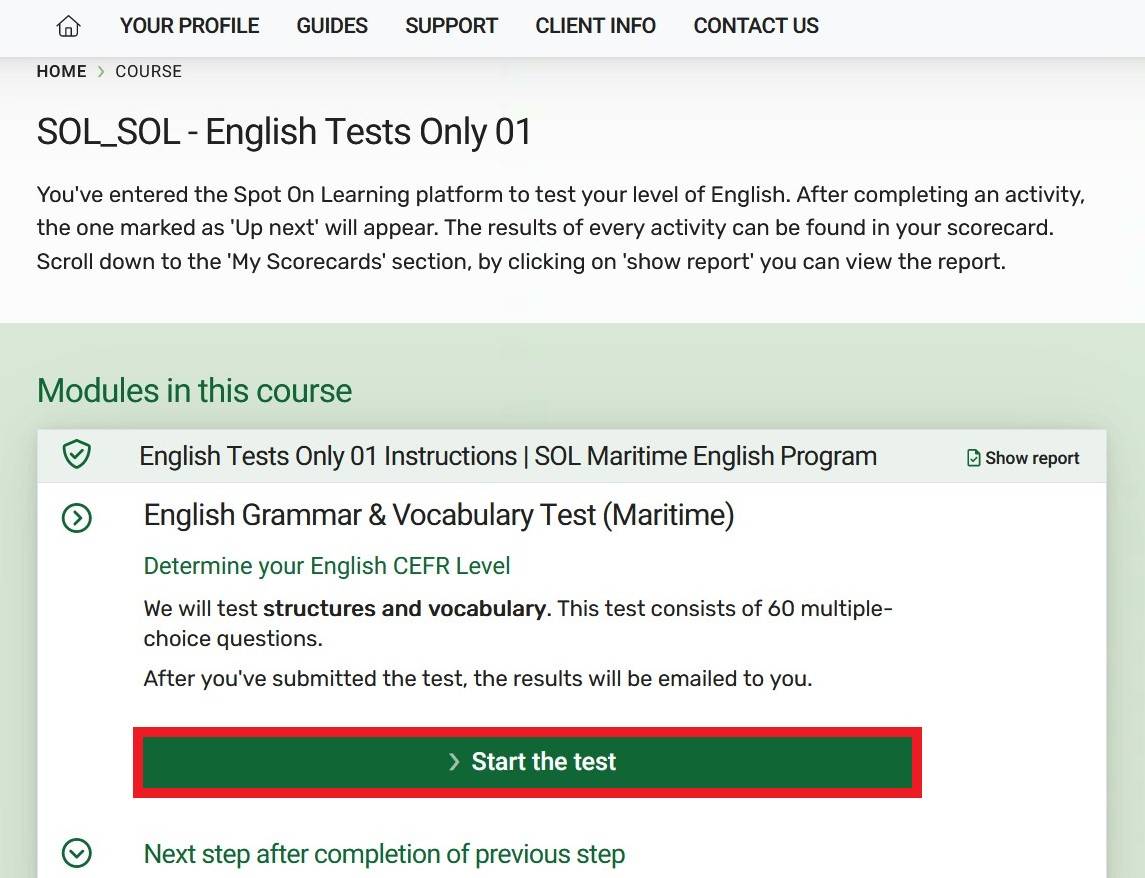Open the CLIENT INFO menu item
This screenshot has height=878, width=1145.
click(595, 26)
